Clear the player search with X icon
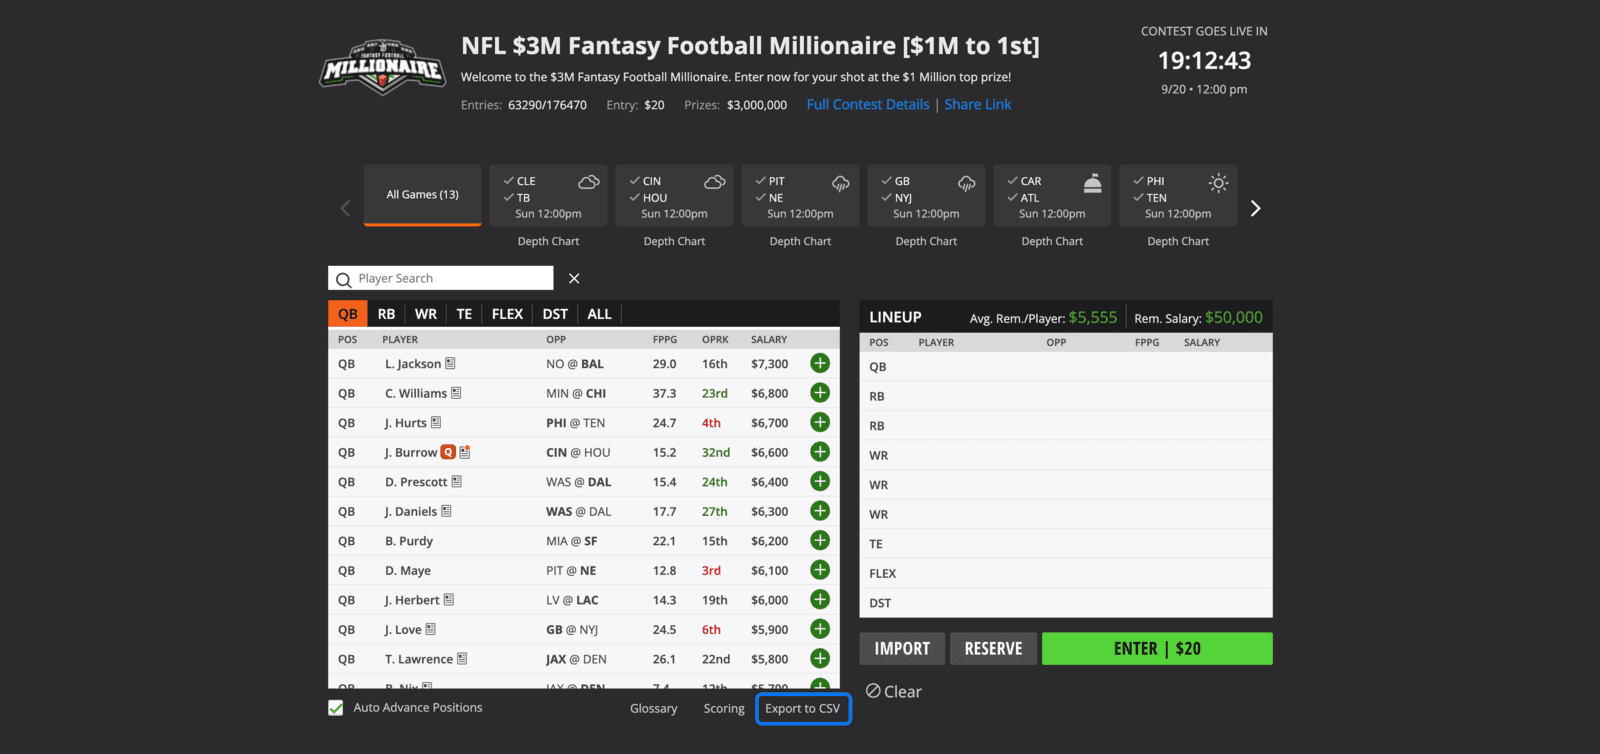 [x=574, y=278]
